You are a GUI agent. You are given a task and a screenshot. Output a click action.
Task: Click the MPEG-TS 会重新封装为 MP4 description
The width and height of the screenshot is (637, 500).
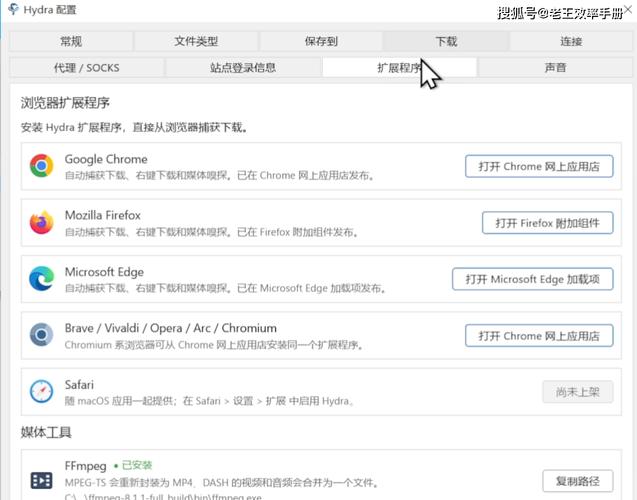[222, 483]
